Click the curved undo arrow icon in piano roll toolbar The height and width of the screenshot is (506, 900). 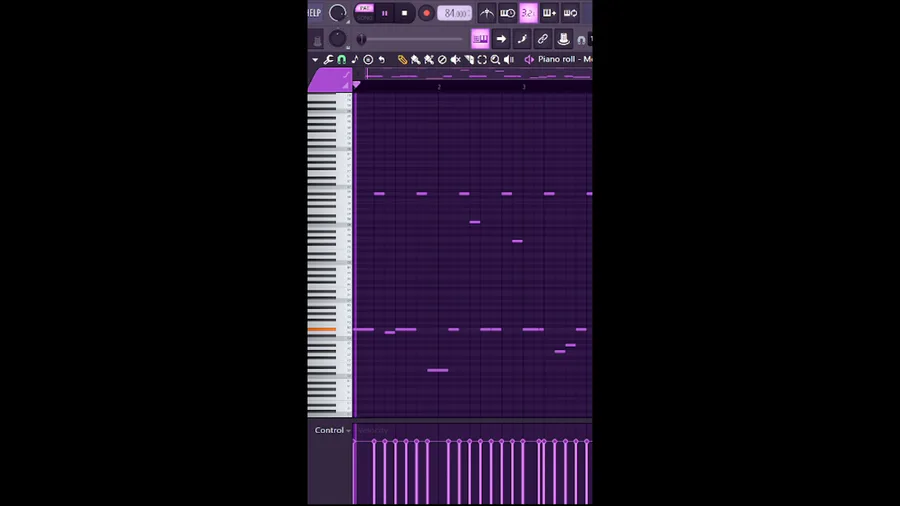pos(381,60)
